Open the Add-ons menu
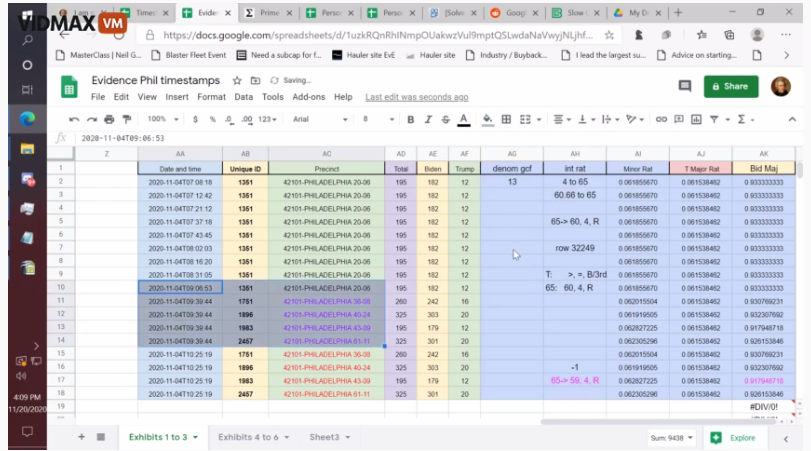This screenshot has height=451, width=811. 309,97
